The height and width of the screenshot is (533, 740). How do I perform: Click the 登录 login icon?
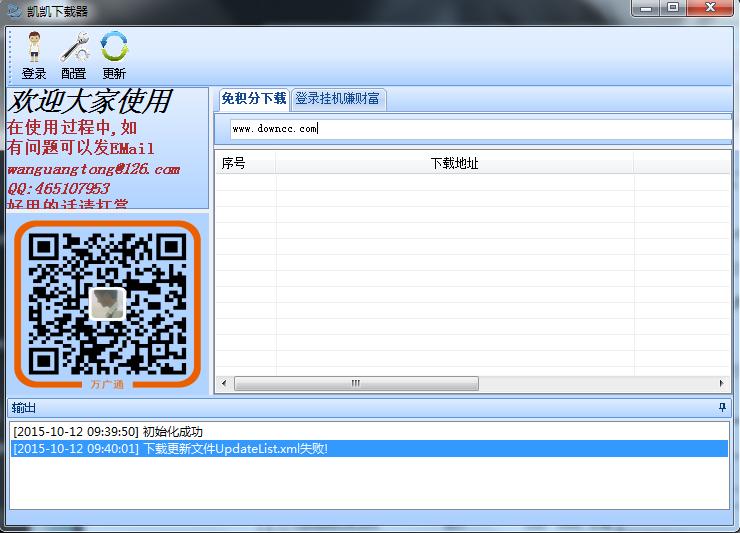click(x=34, y=55)
